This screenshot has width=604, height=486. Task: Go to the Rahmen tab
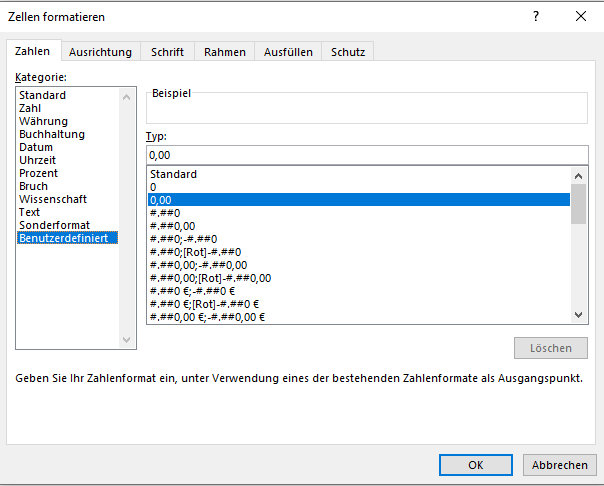225,52
